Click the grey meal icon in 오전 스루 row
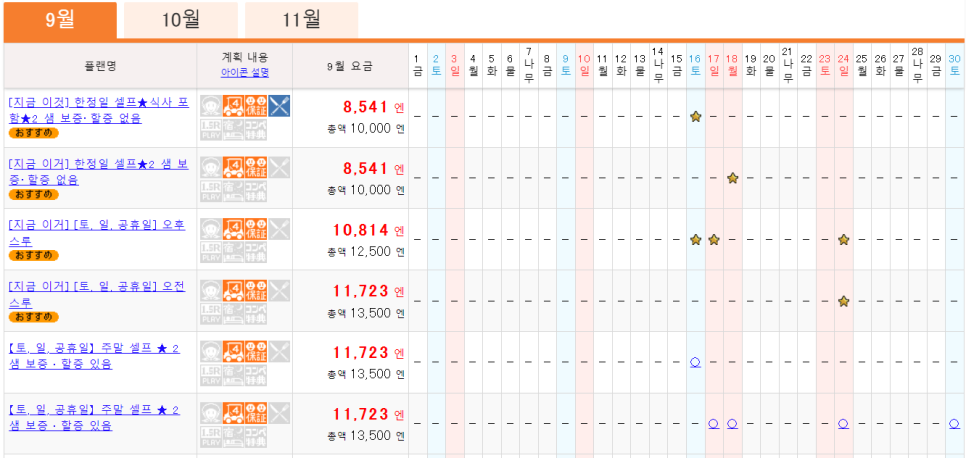This screenshot has height=458, width=966. point(279,291)
